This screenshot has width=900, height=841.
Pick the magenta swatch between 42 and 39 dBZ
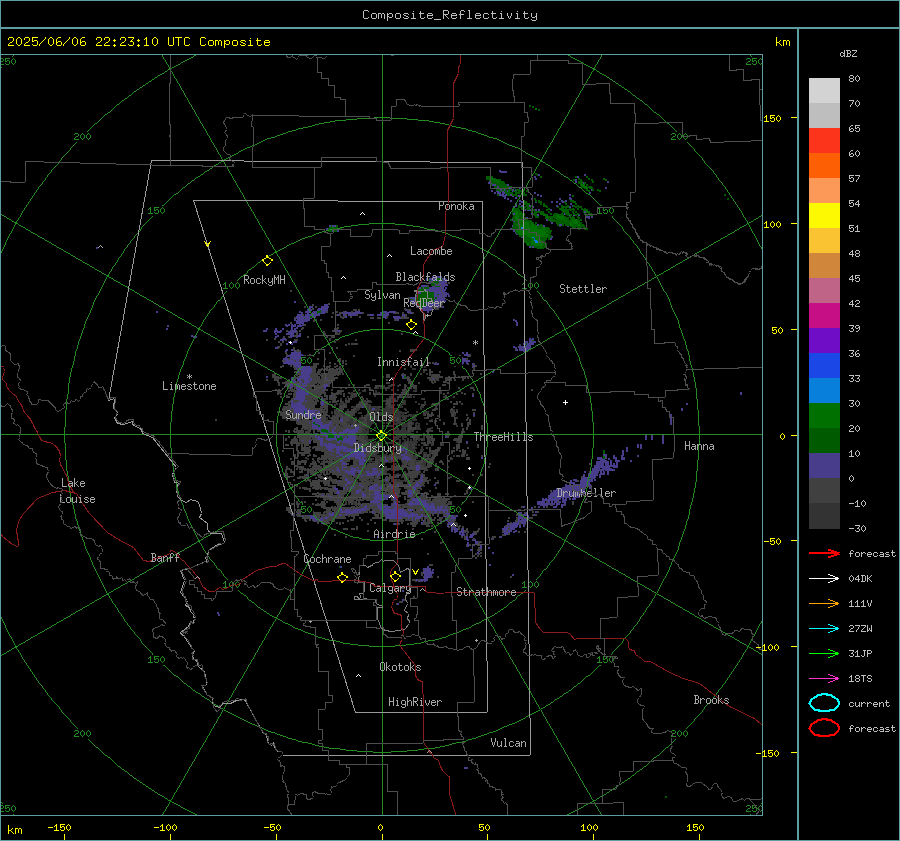(824, 316)
